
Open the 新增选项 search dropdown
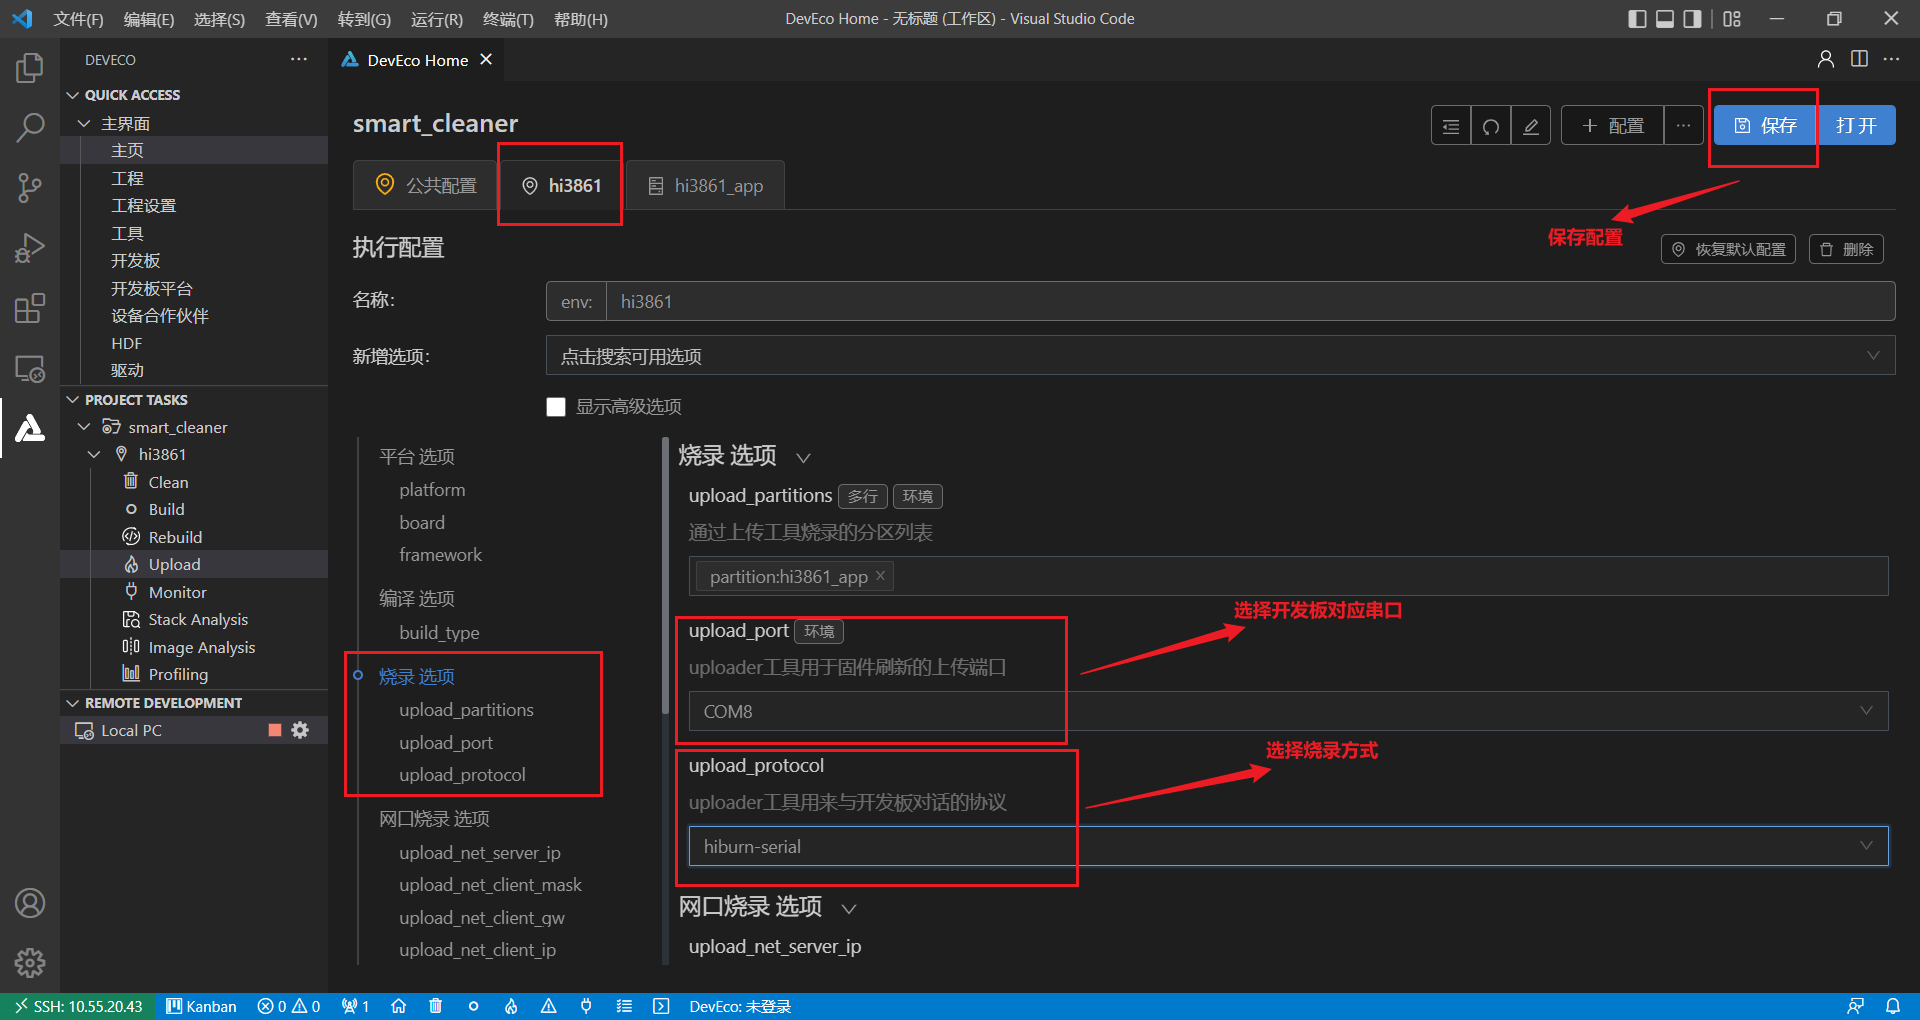coord(1220,356)
